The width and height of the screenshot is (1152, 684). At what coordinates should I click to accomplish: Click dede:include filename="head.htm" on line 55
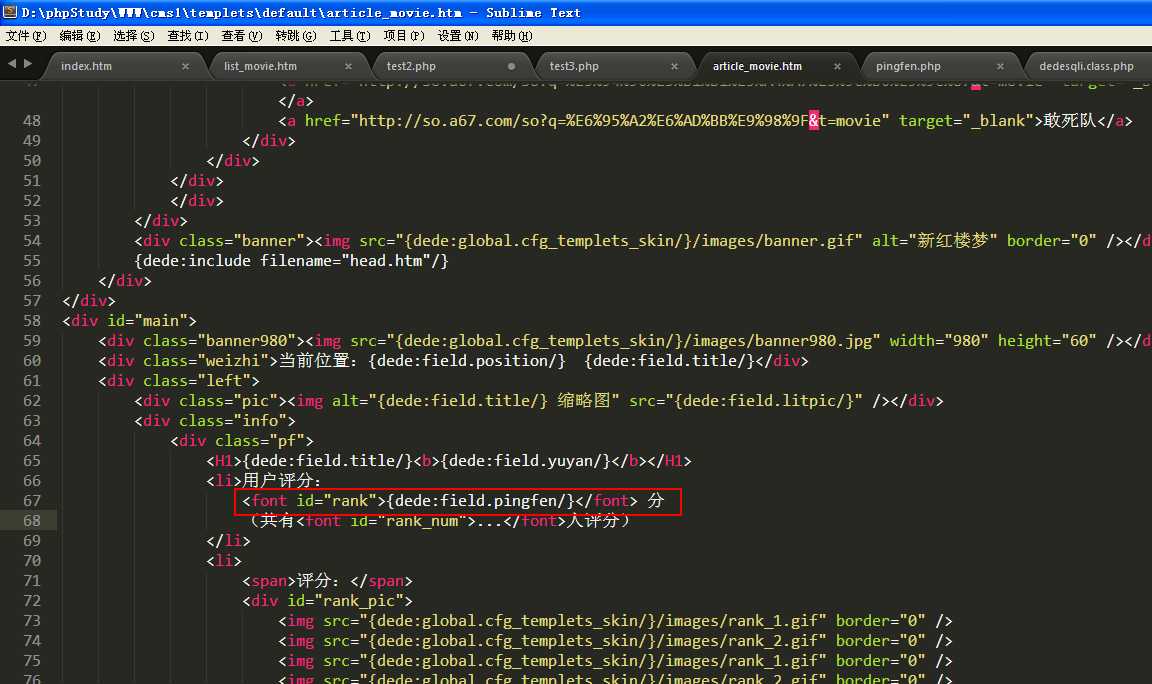coord(291,260)
